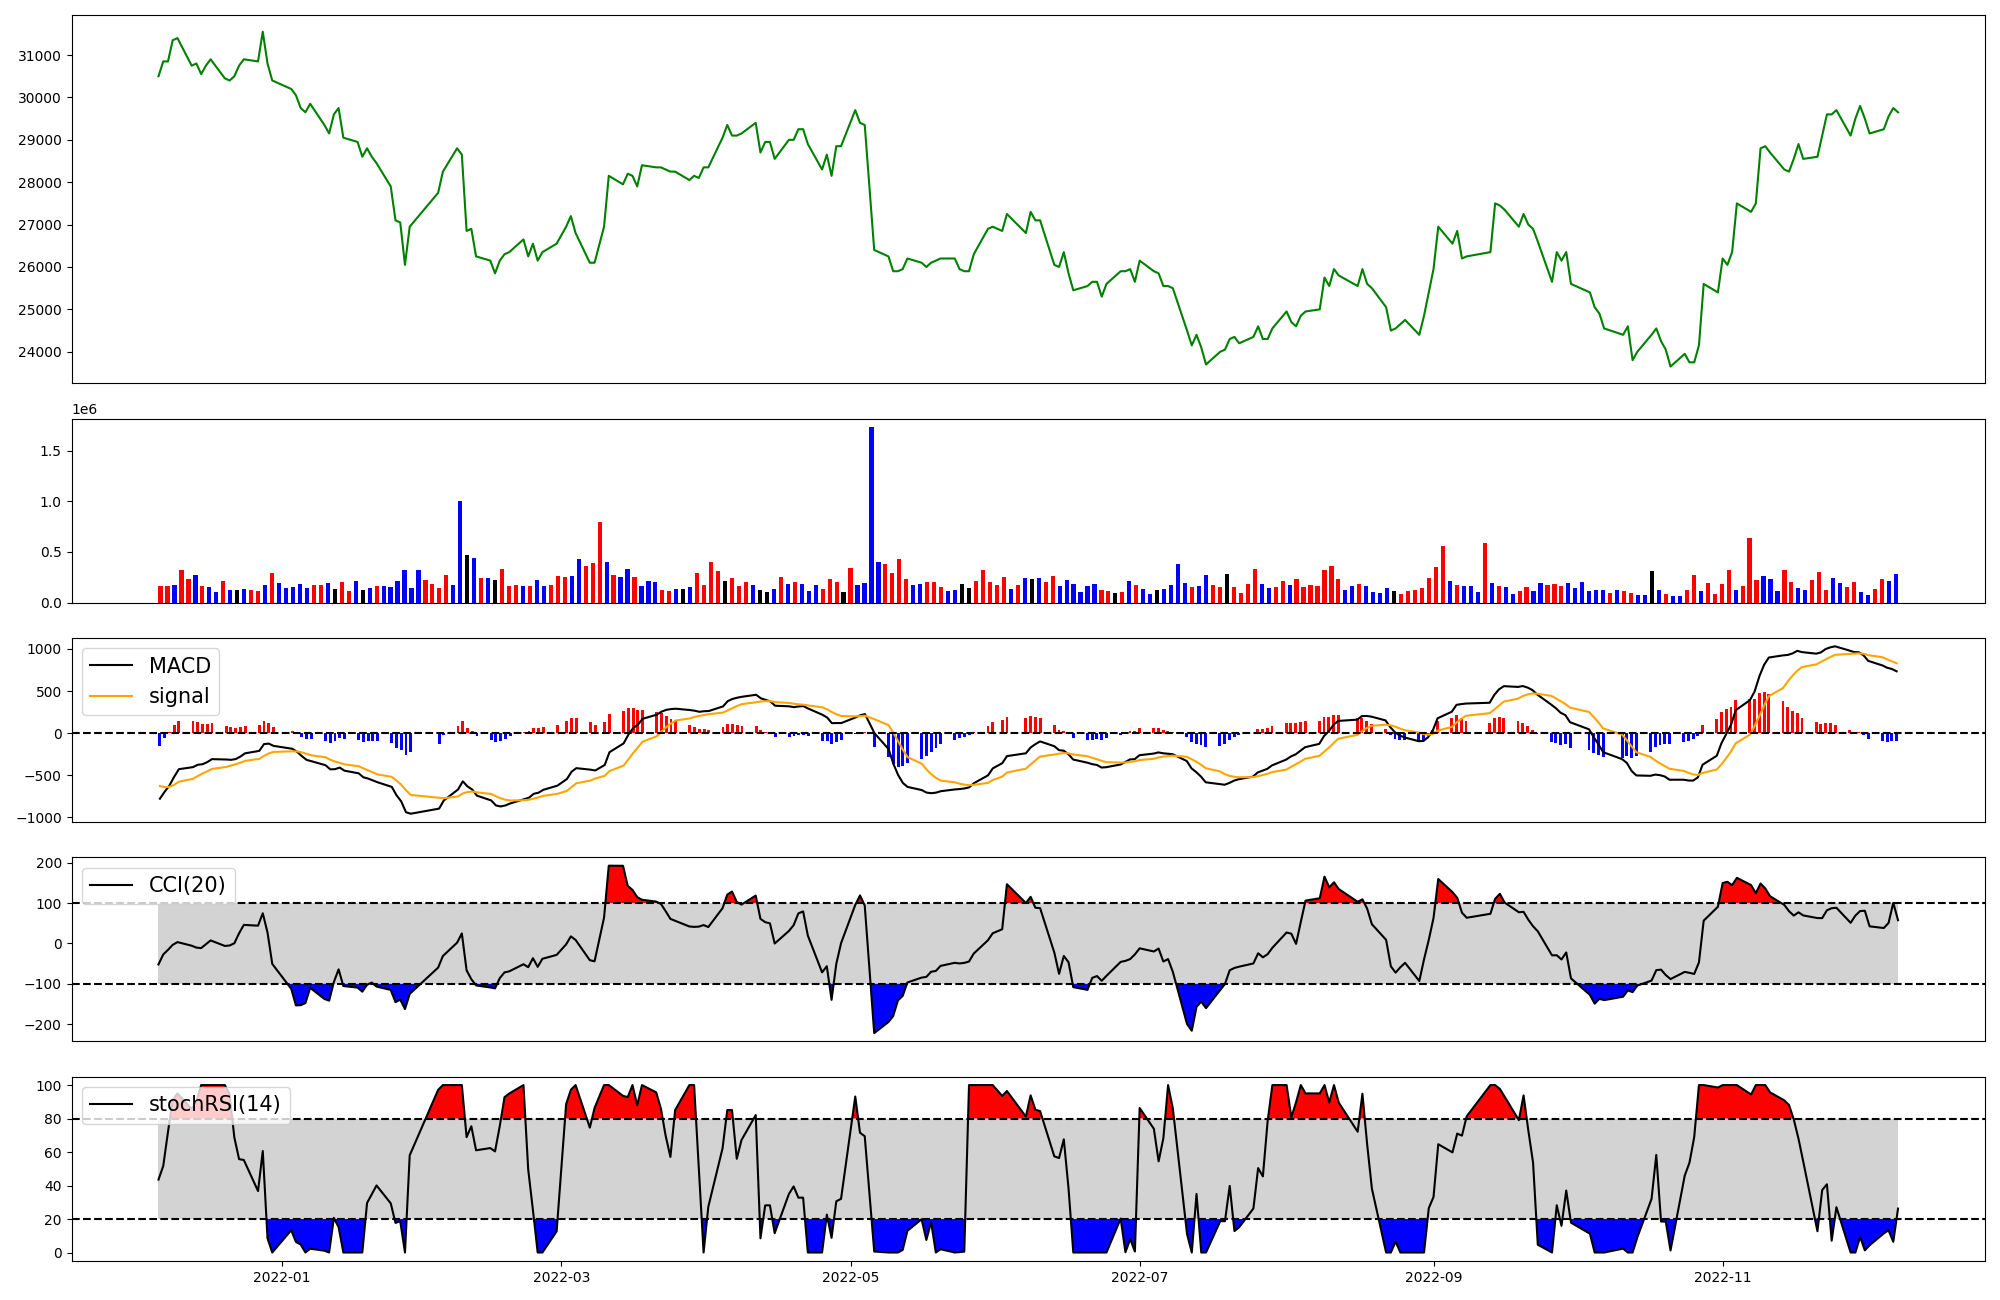Click the 2022-07 date tick label
2000x1300 pixels.
pyautogui.click(x=1140, y=1277)
